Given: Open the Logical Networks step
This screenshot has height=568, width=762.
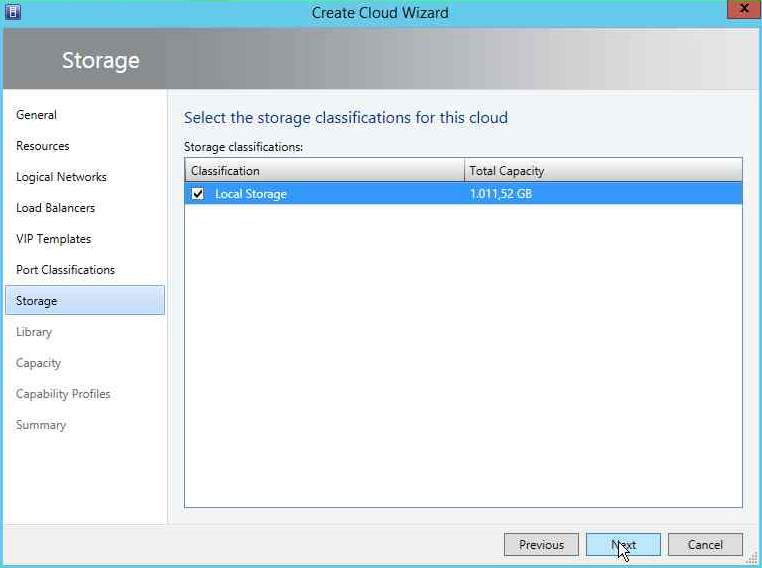Looking at the screenshot, I should click(x=61, y=177).
